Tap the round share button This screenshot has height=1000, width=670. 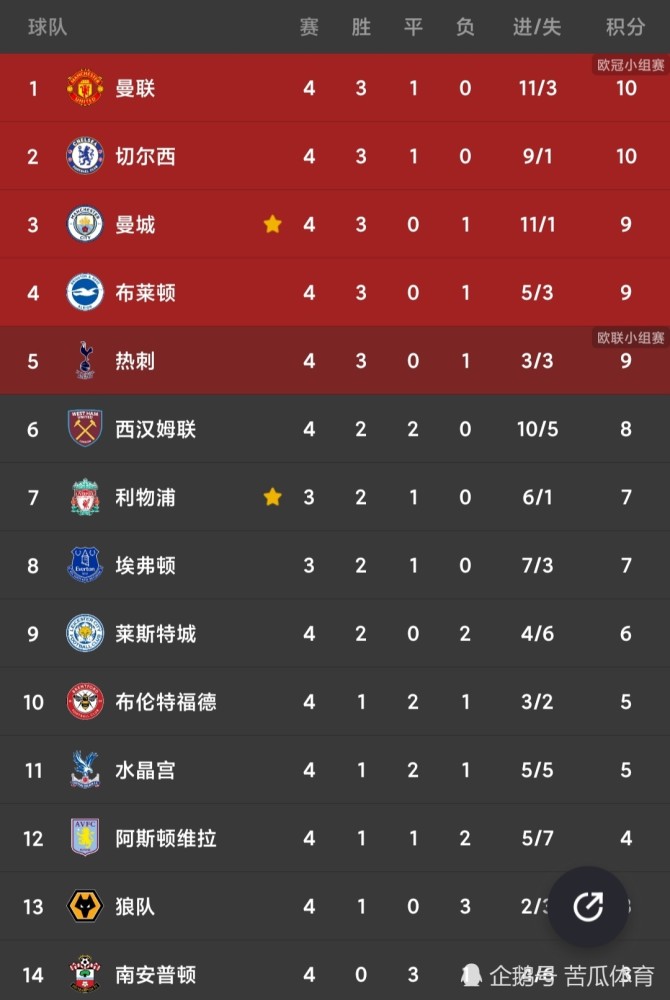click(x=588, y=906)
